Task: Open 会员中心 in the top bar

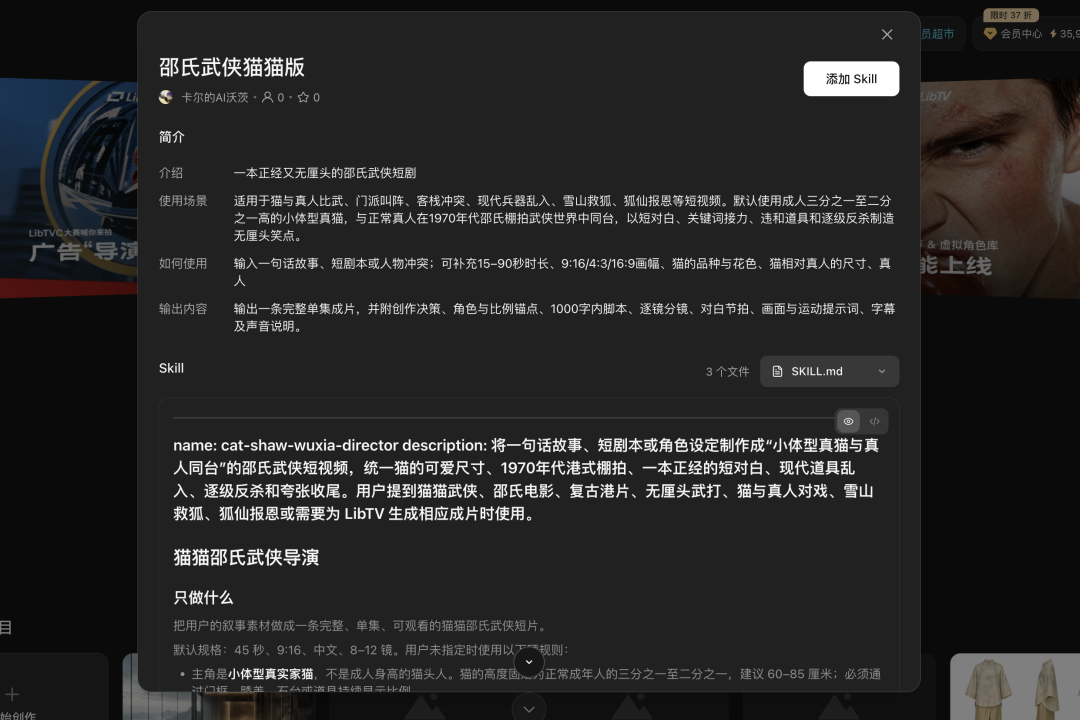Action: point(1012,34)
